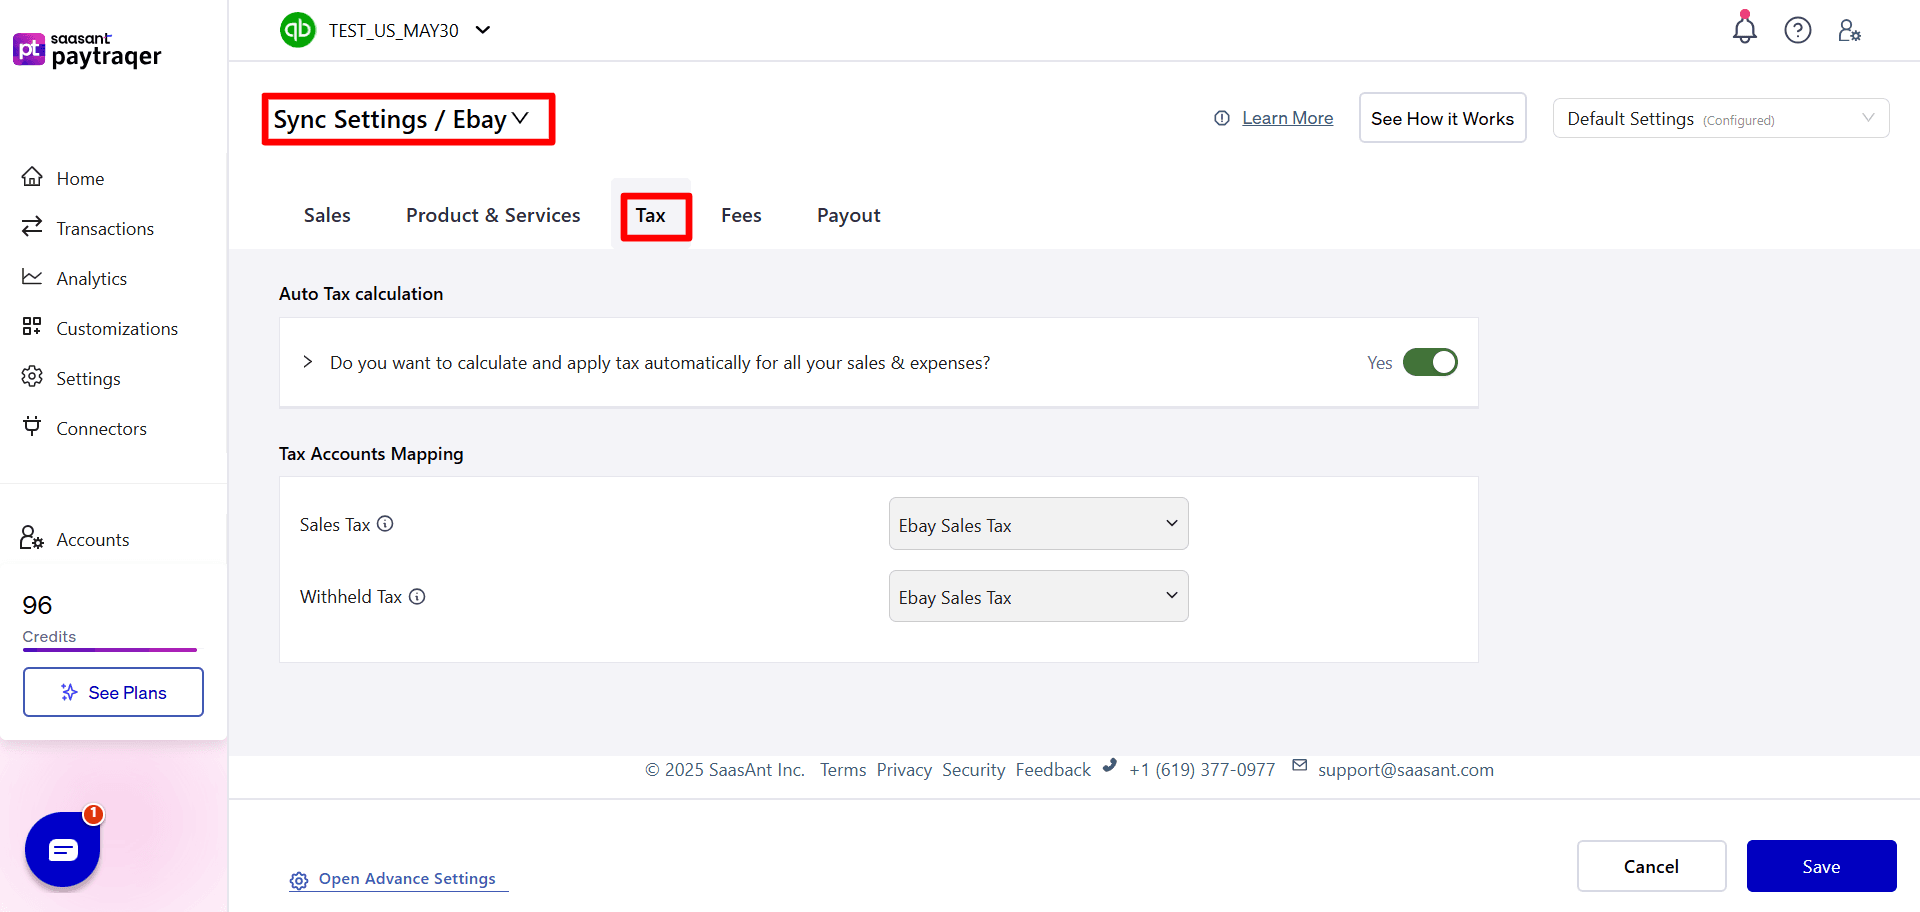The width and height of the screenshot is (1920, 912).
Task: Click the Withheld Tax info tooltip
Action: click(417, 596)
